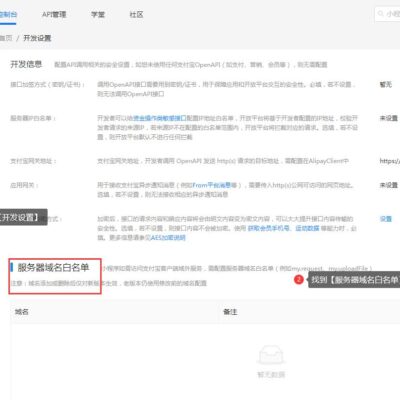Click the blue 设置 link

[x=386, y=219]
